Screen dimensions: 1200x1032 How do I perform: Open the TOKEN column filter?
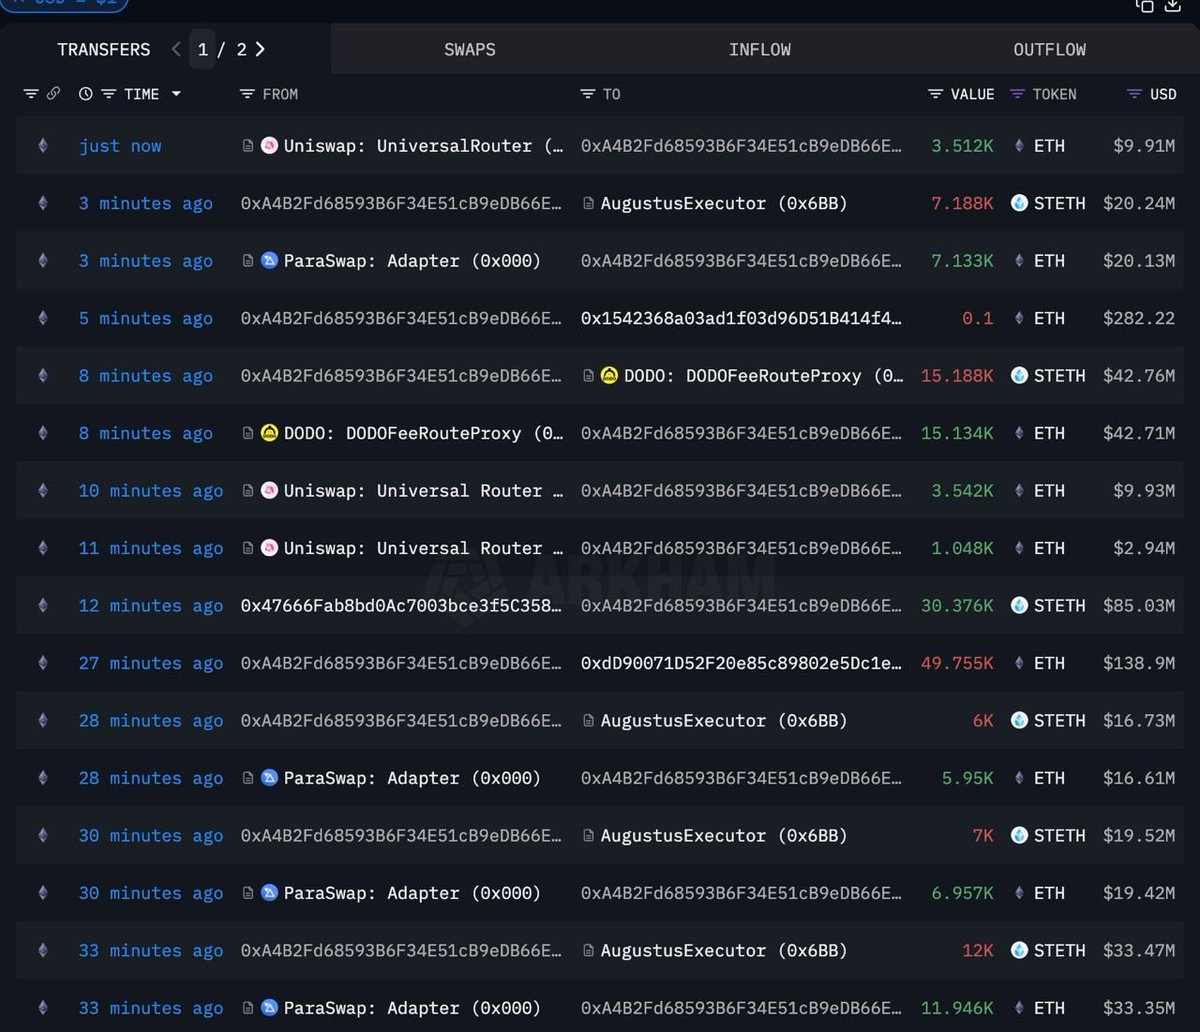(x=1018, y=94)
